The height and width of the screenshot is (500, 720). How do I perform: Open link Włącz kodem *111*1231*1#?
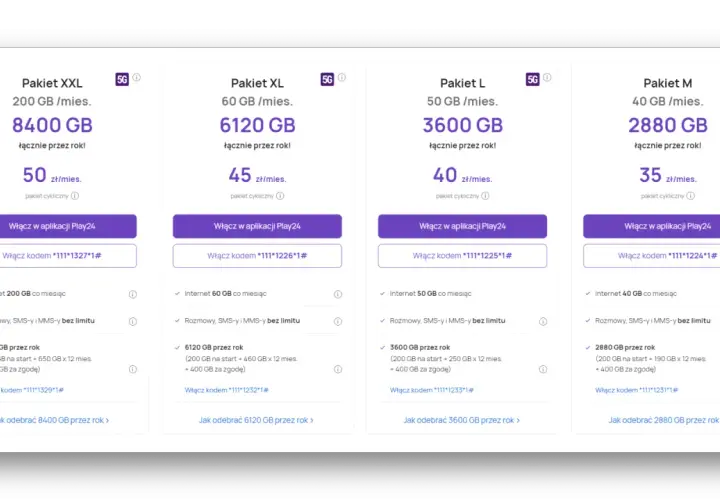point(636,390)
